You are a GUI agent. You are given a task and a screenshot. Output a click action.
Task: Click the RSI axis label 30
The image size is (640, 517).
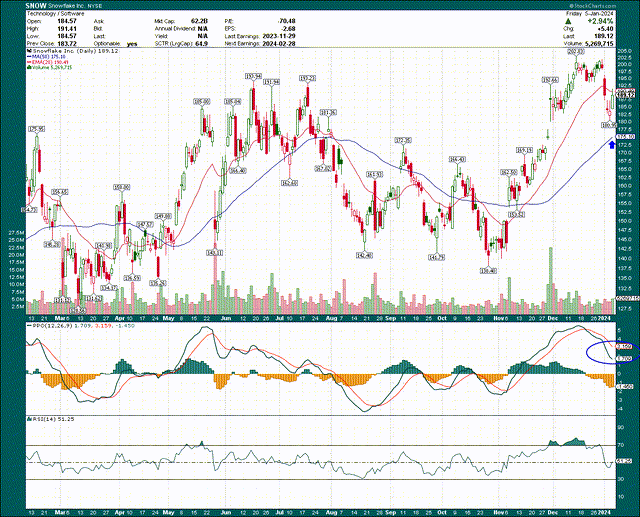(x=621, y=479)
